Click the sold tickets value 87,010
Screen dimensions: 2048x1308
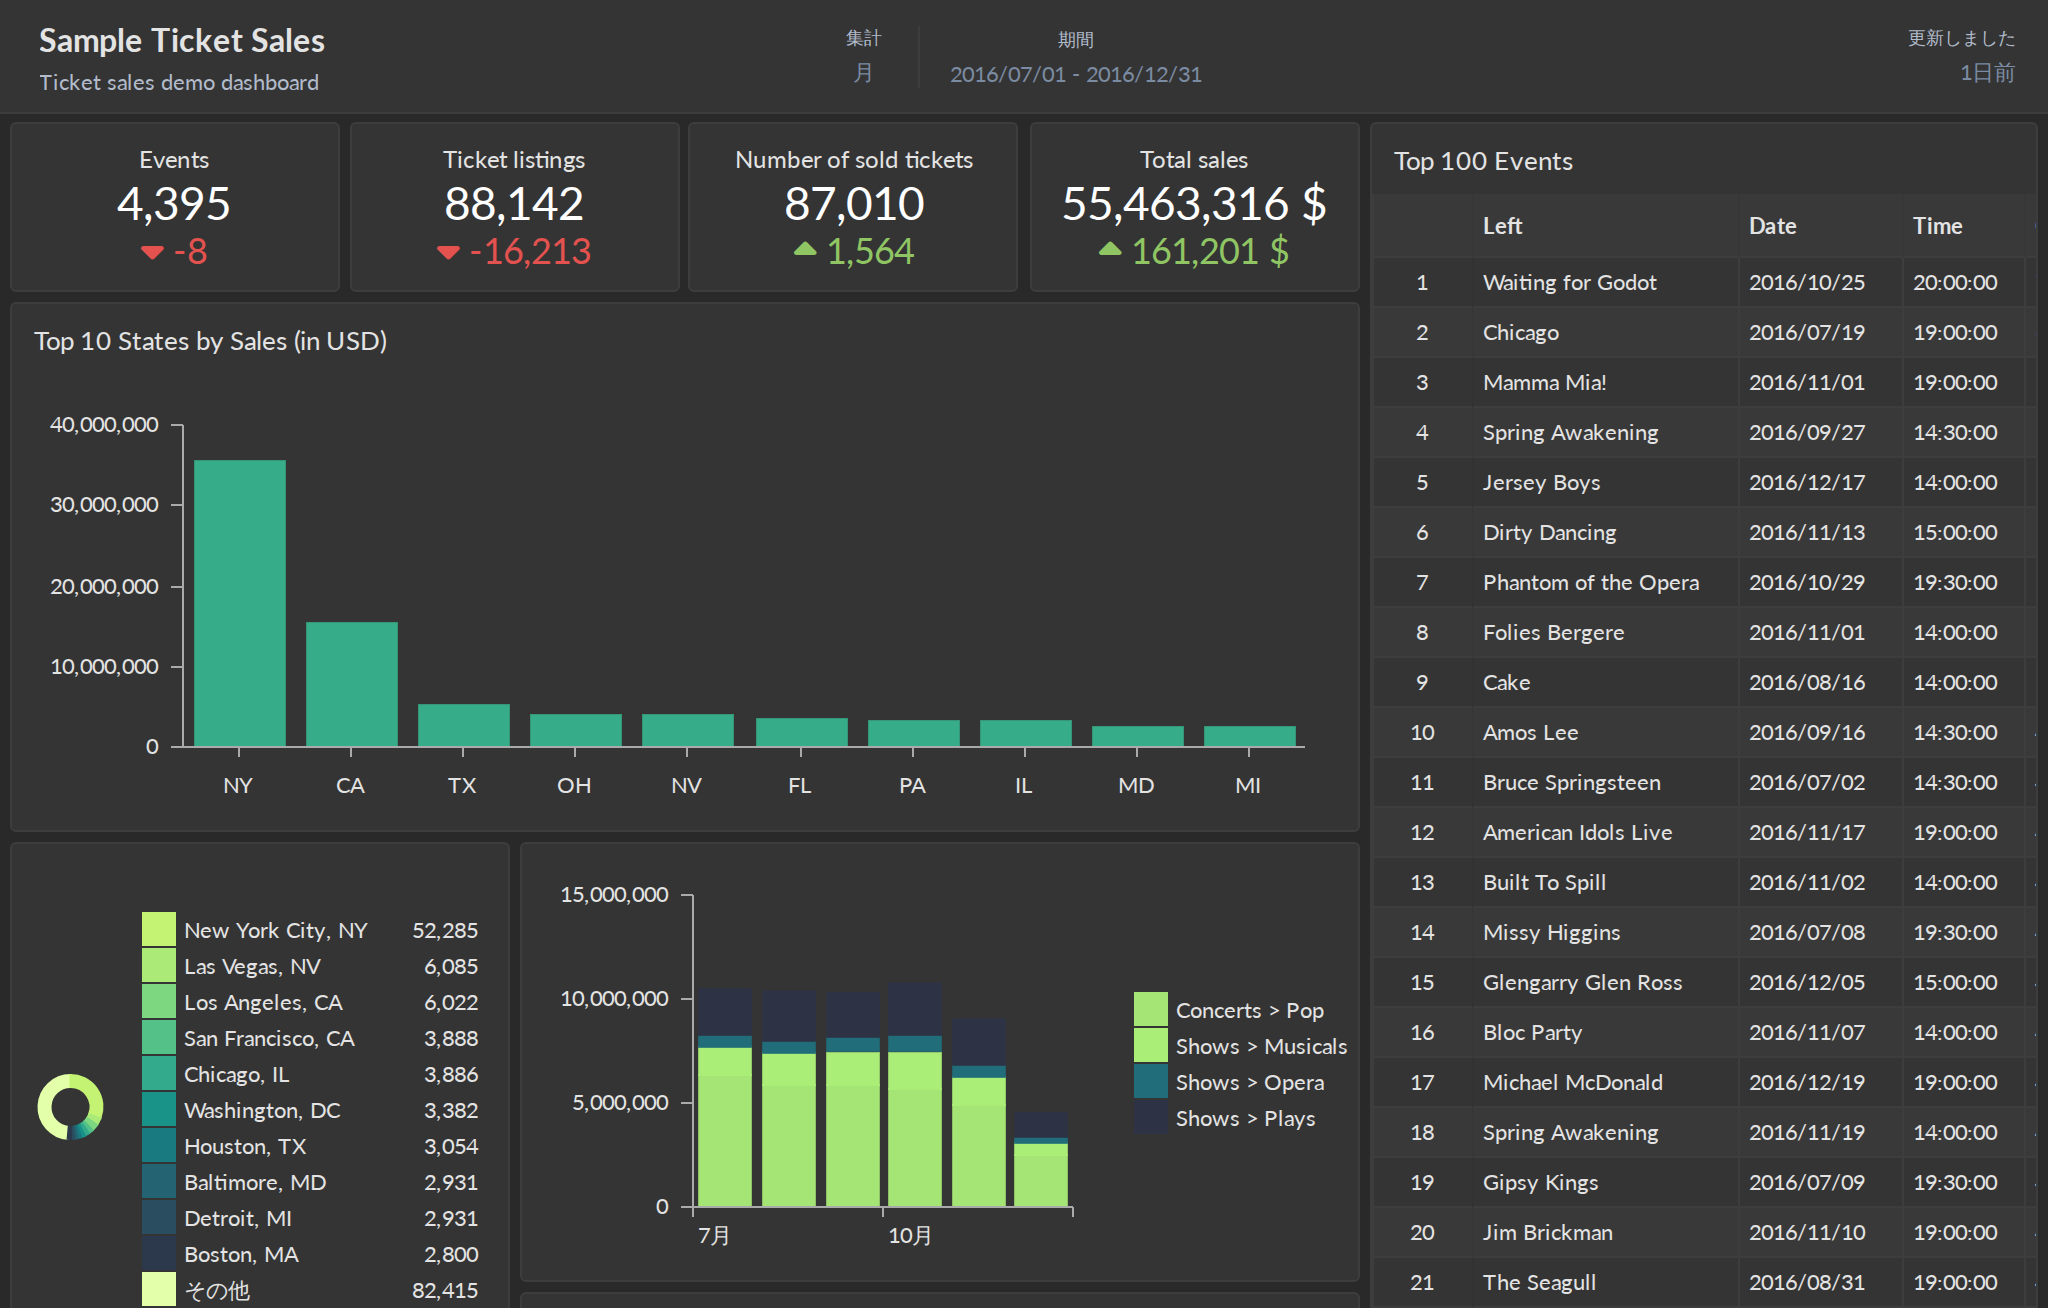pyautogui.click(x=854, y=204)
